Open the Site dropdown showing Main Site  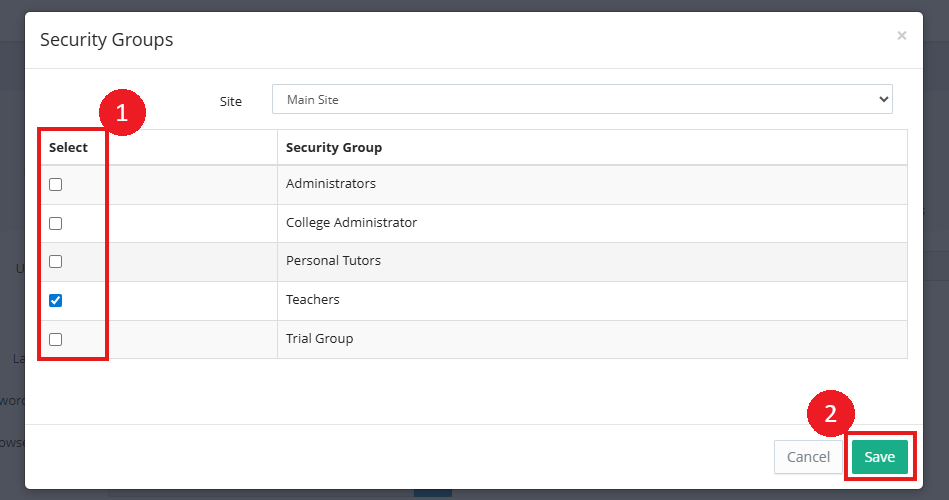click(582, 99)
